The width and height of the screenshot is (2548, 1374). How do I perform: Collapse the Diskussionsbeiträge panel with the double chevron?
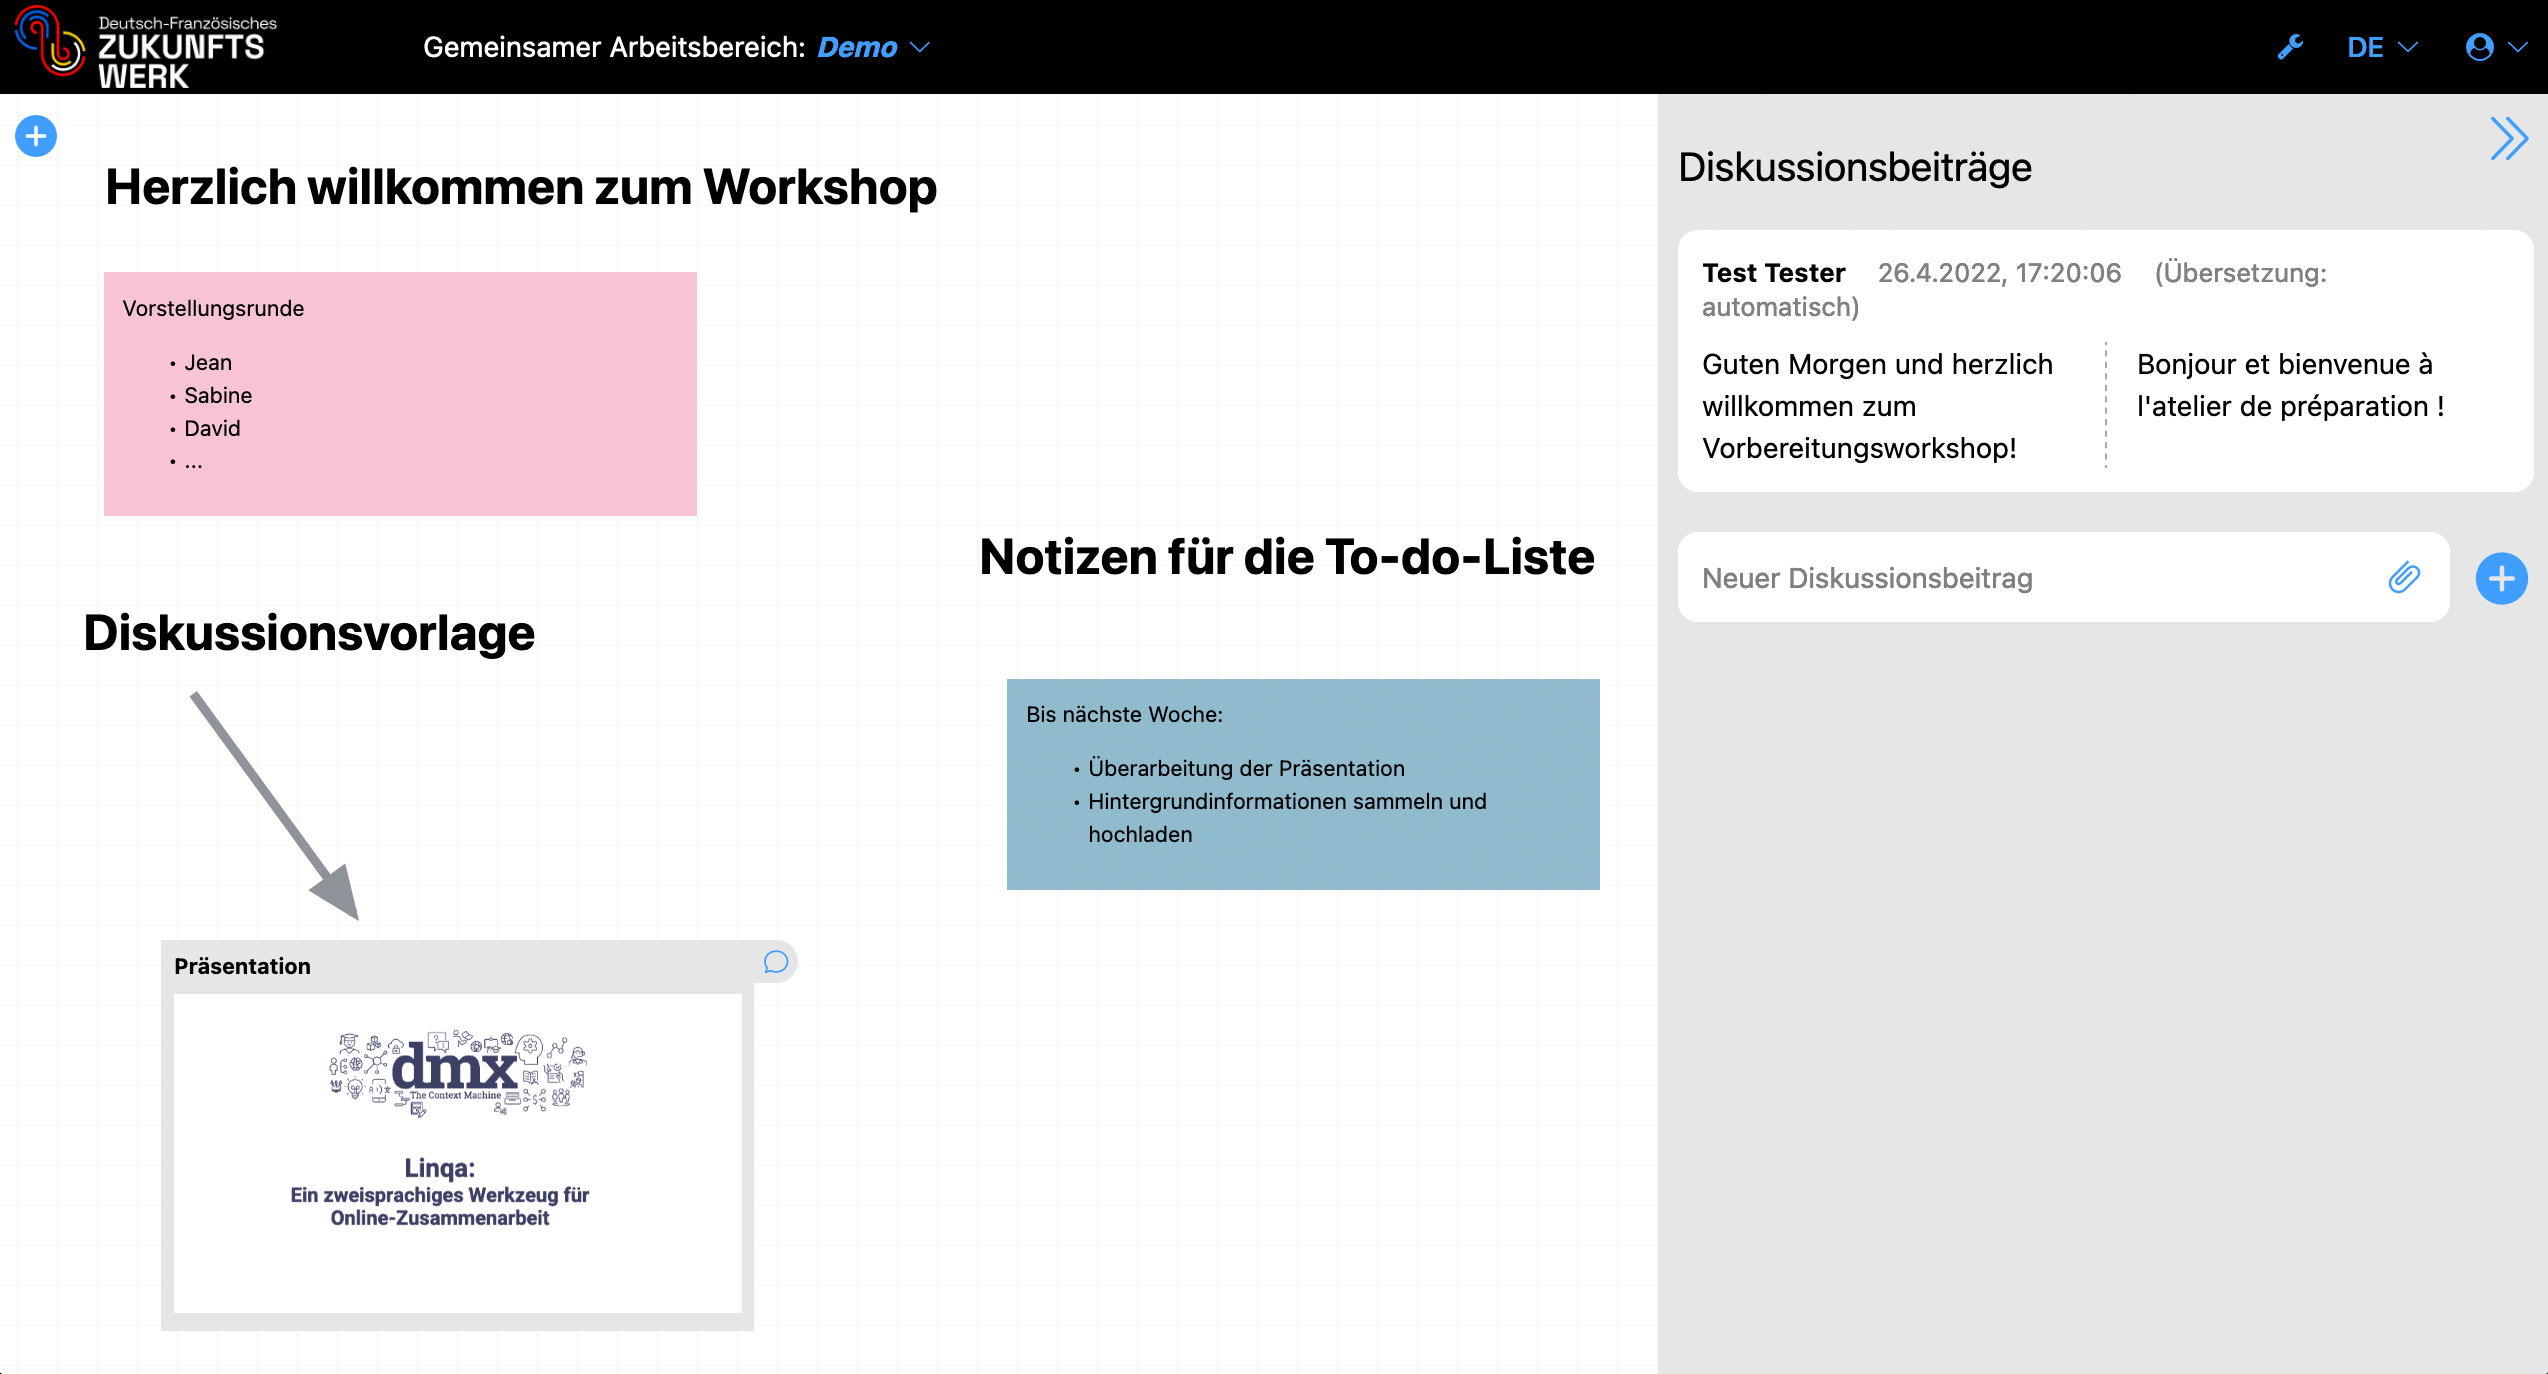tap(2509, 139)
